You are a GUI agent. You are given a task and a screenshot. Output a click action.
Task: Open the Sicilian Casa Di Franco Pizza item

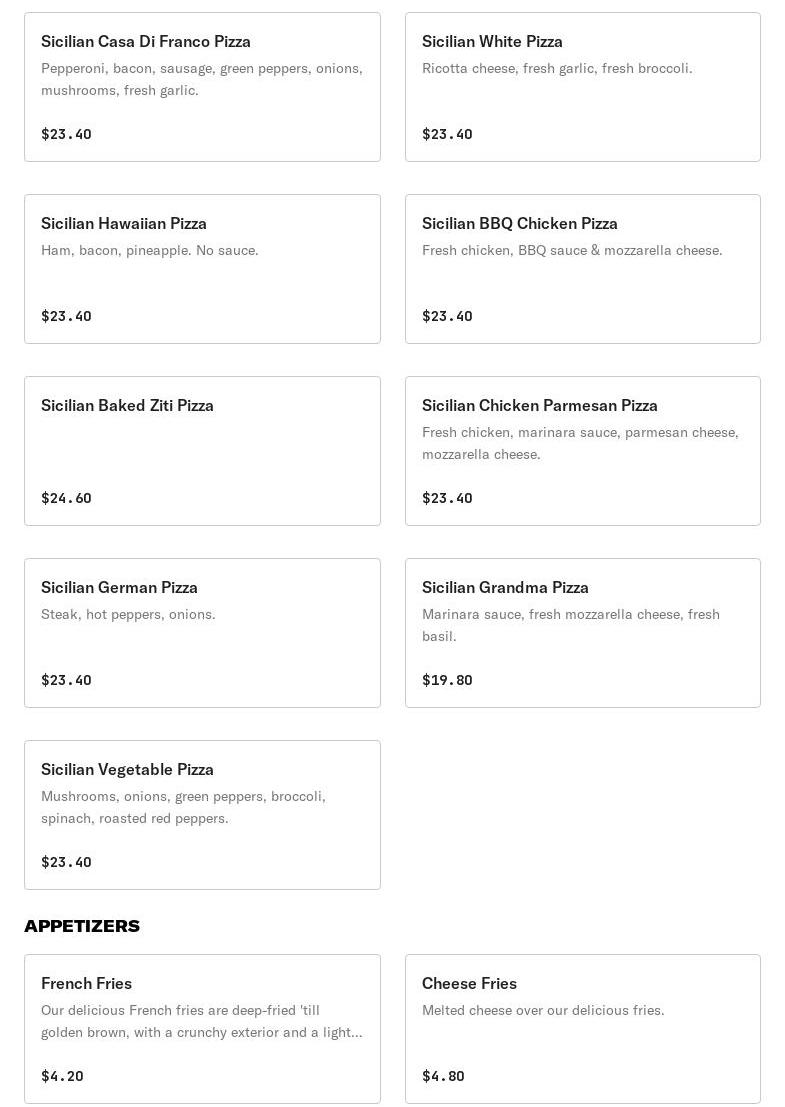(x=202, y=87)
